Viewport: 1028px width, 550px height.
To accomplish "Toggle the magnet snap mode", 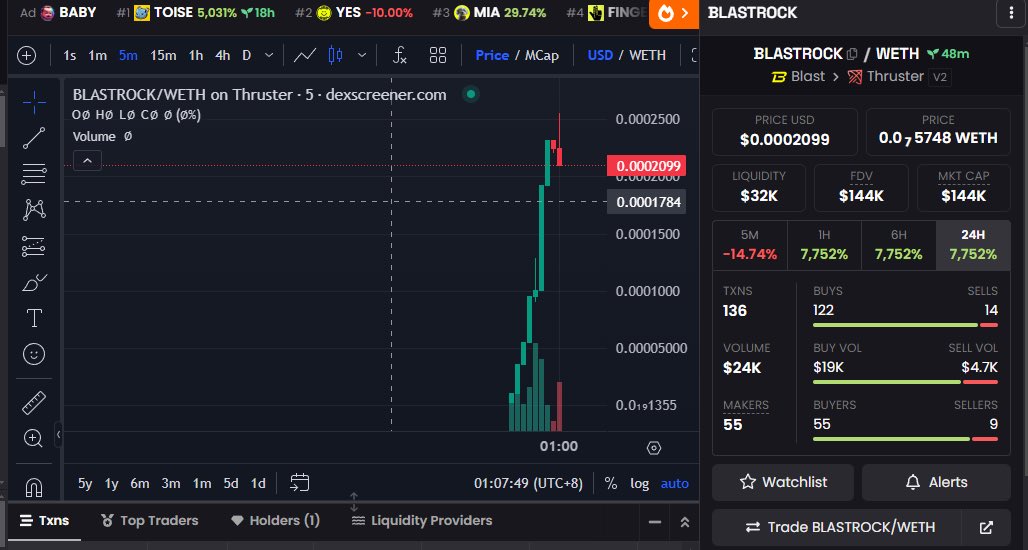I will coord(34,487).
